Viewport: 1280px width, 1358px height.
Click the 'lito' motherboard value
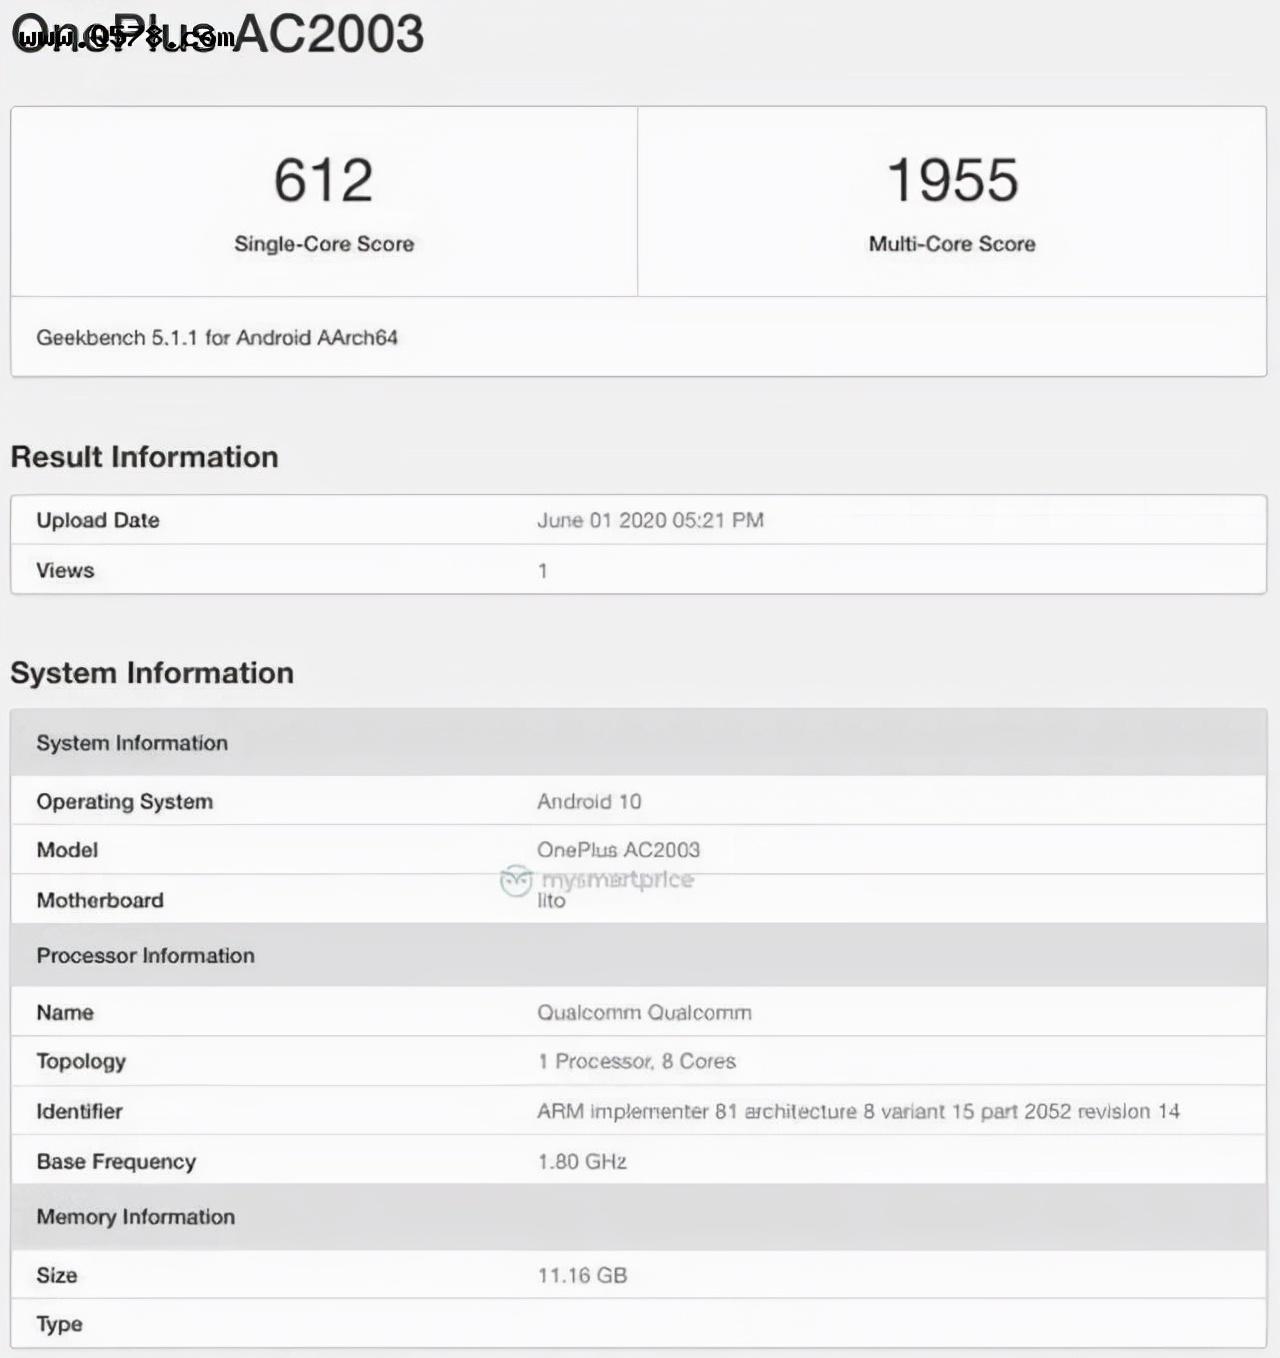[551, 901]
